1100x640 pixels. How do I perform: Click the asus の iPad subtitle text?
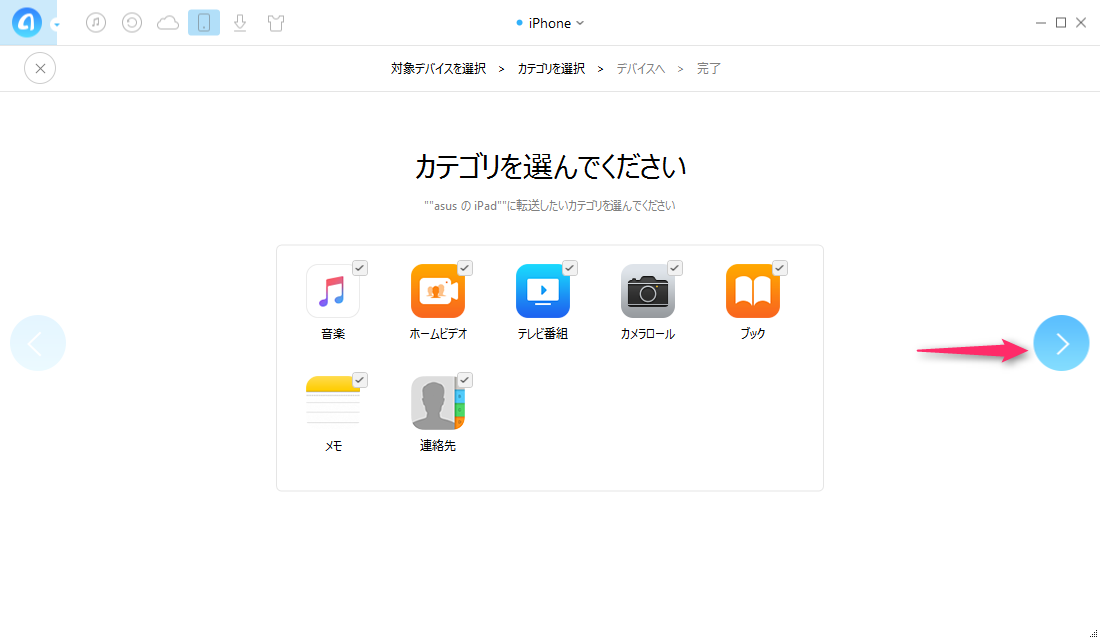pyautogui.click(x=550, y=206)
